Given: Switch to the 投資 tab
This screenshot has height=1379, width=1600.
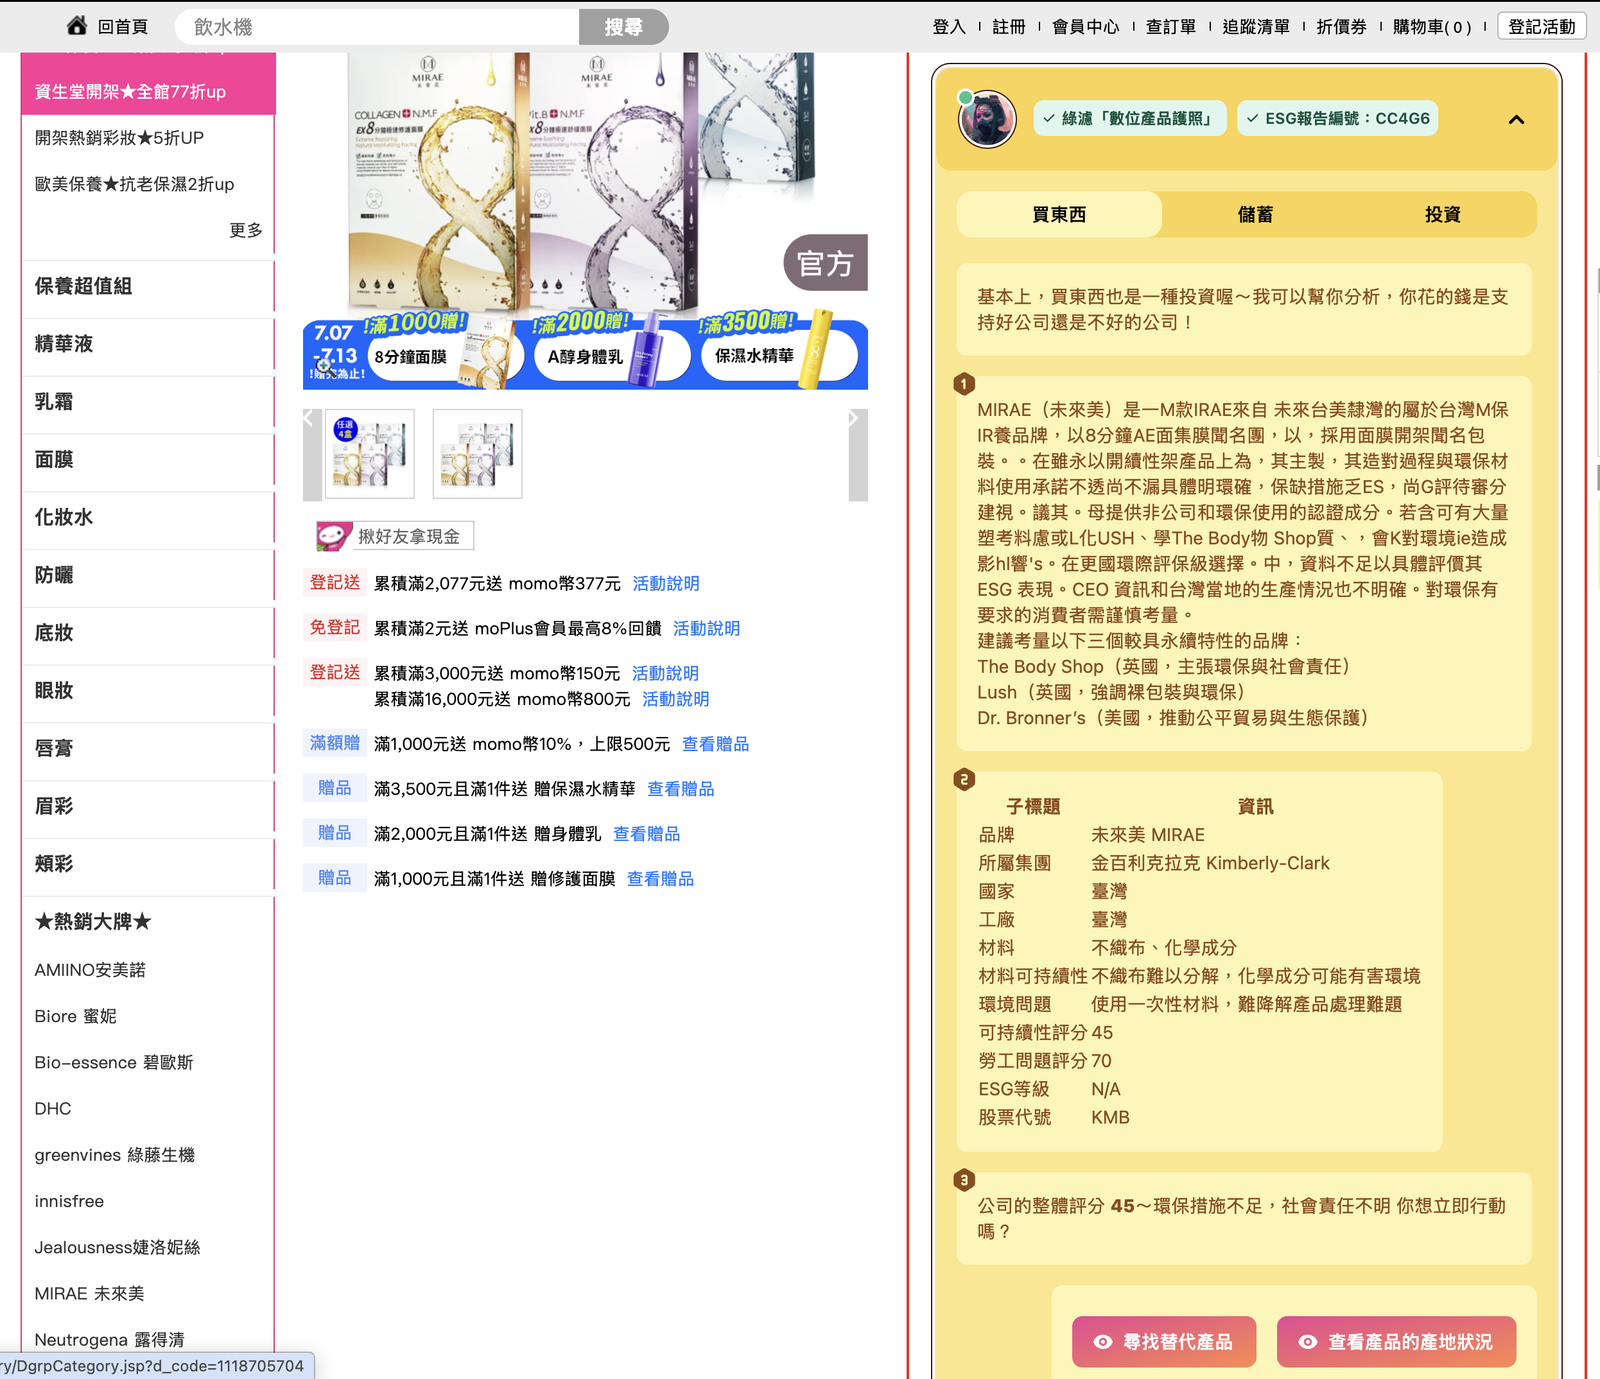Looking at the screenshot, I should click(x=1443, y=214).
